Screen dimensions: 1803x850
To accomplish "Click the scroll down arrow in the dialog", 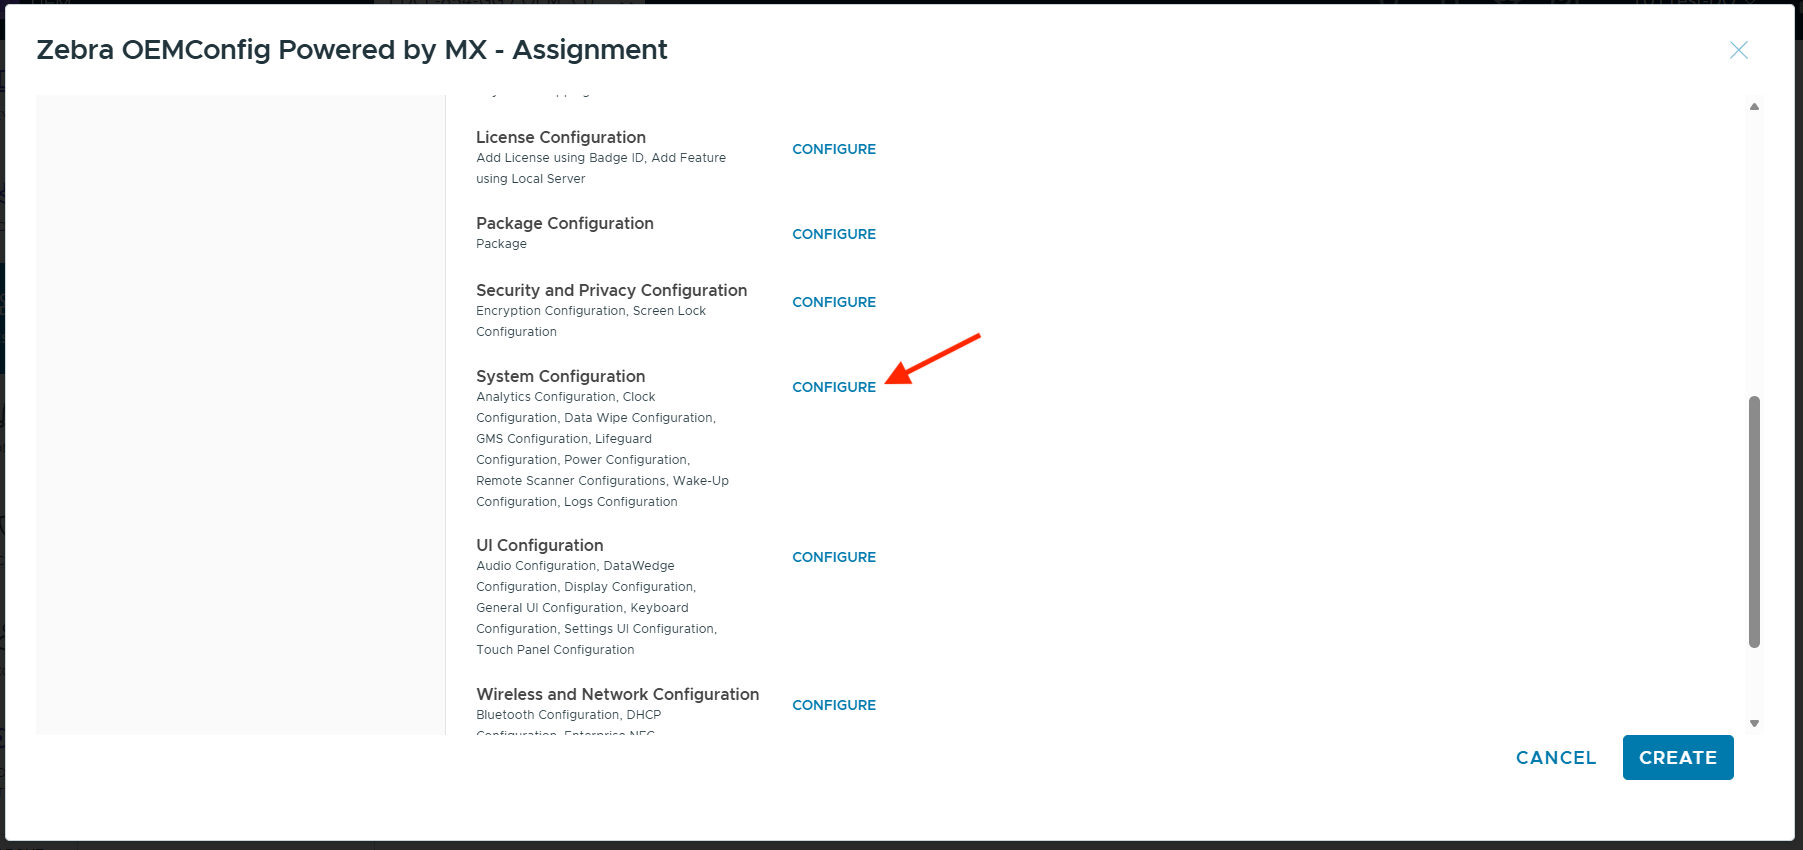I will (1754, 723).
